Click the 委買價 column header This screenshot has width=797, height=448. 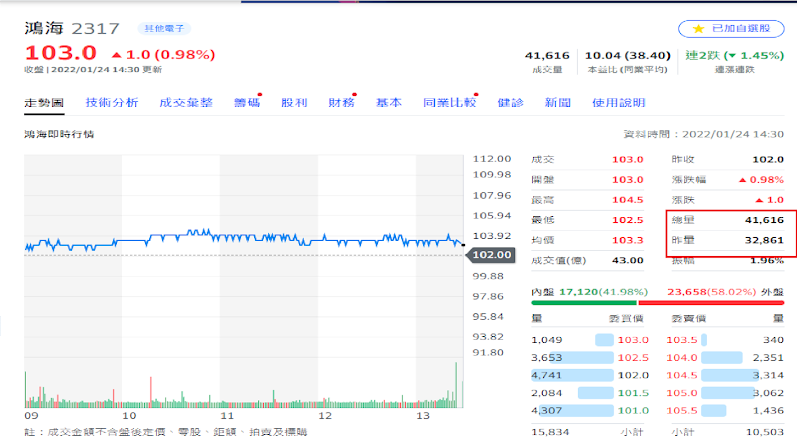coord(626,319)
